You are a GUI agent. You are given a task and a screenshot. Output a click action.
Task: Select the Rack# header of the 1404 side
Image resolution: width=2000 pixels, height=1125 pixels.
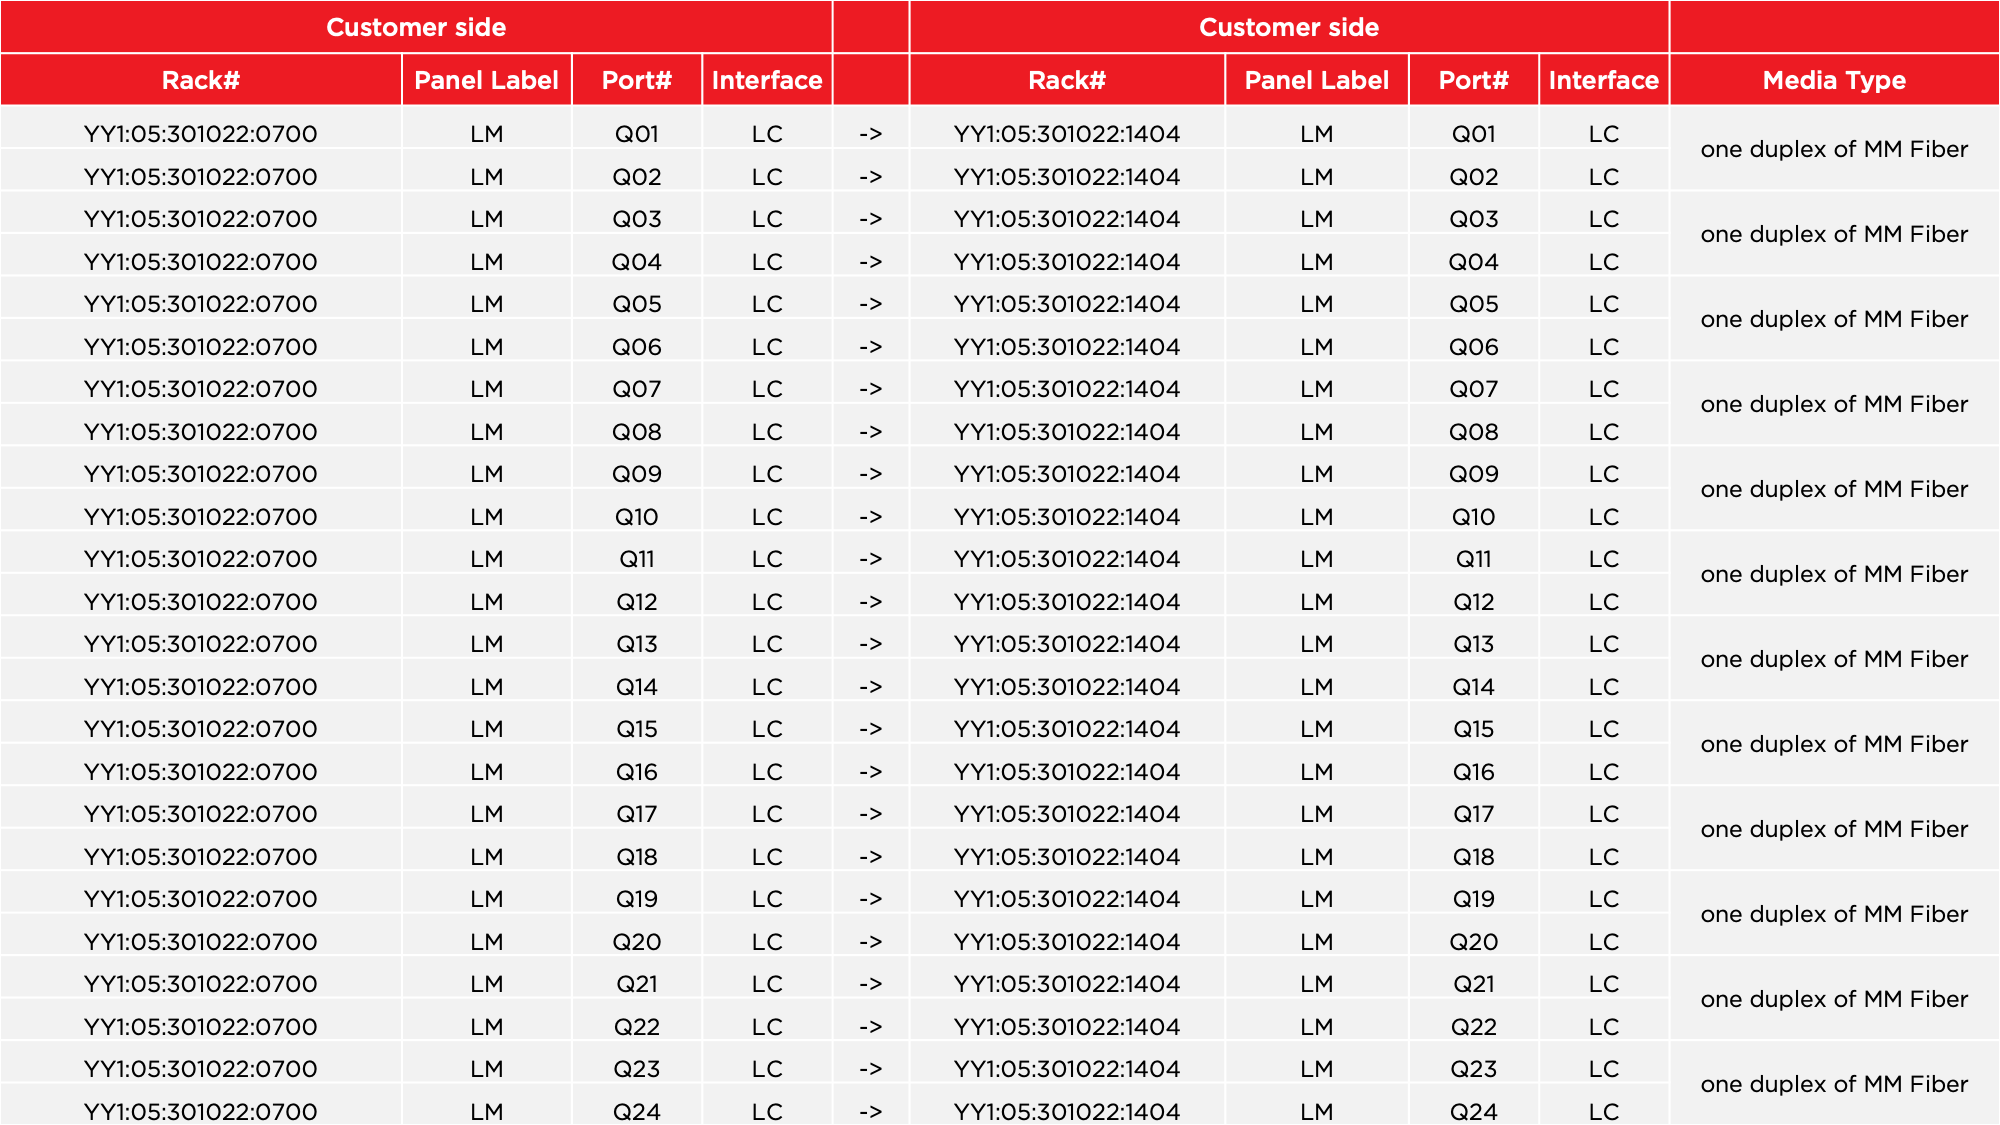1067,80
